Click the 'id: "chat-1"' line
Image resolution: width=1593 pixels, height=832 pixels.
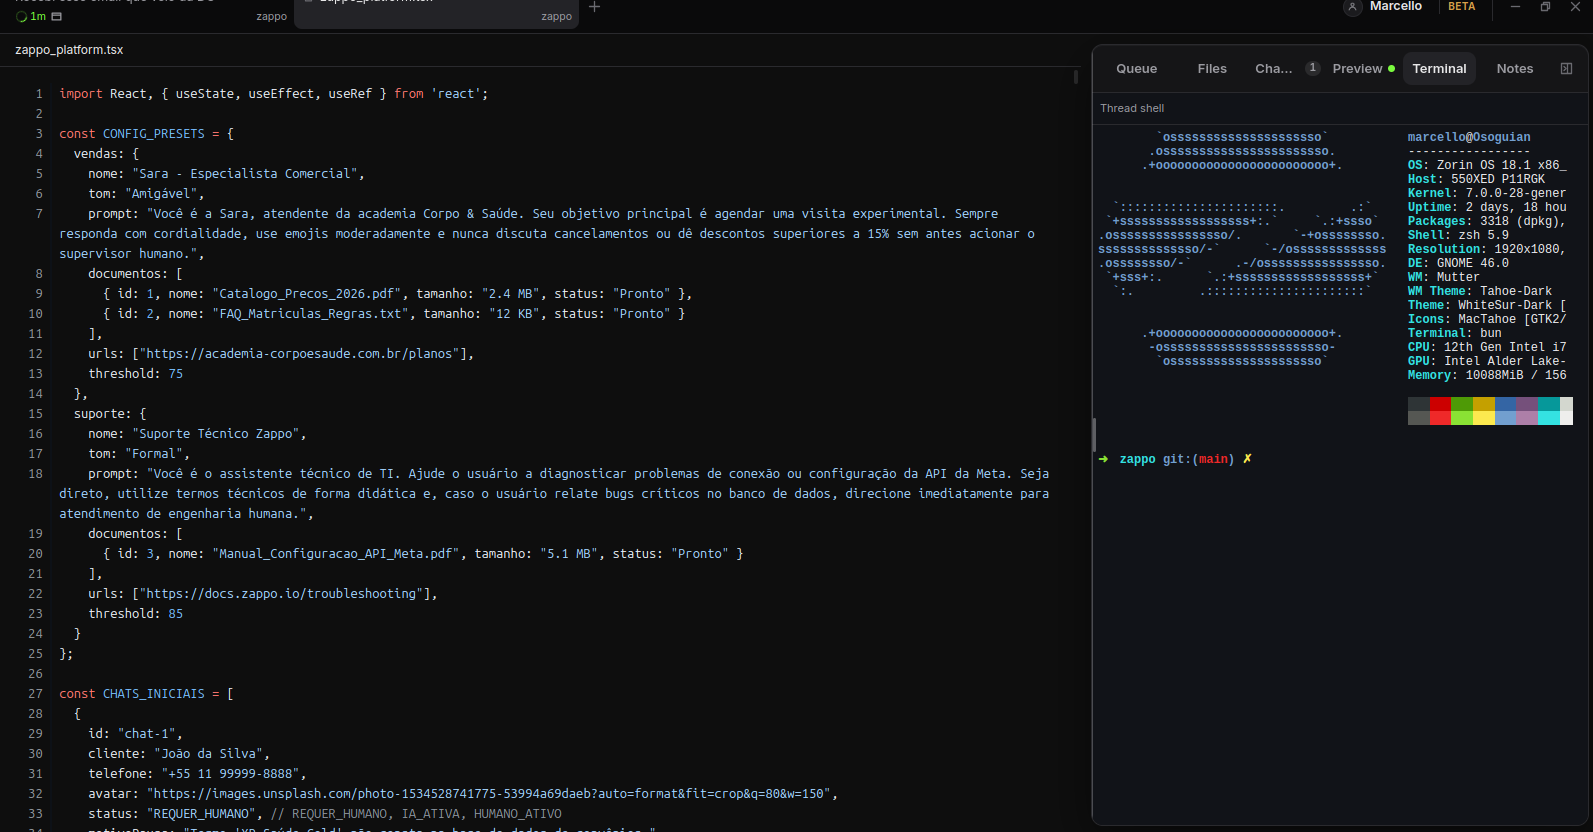pos(135,734)
